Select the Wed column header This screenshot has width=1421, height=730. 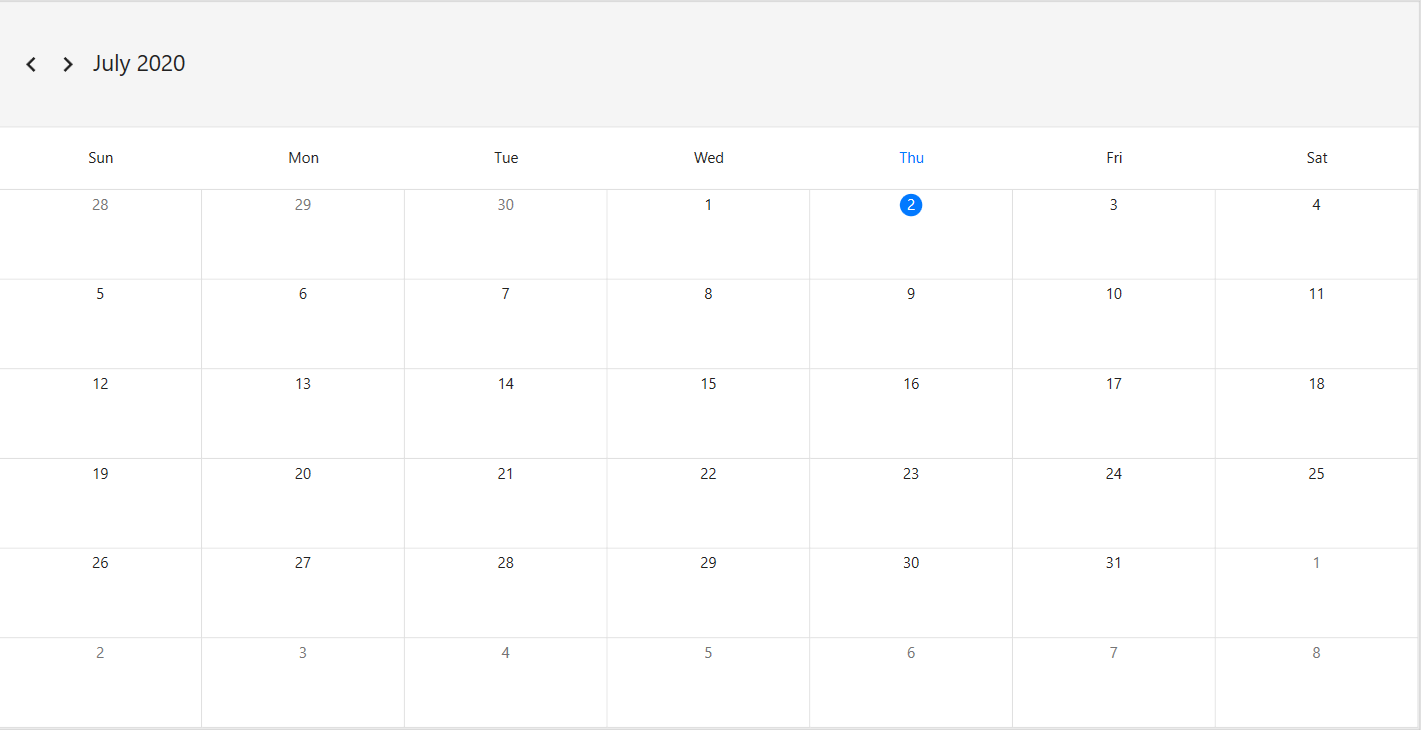point(709,158)
